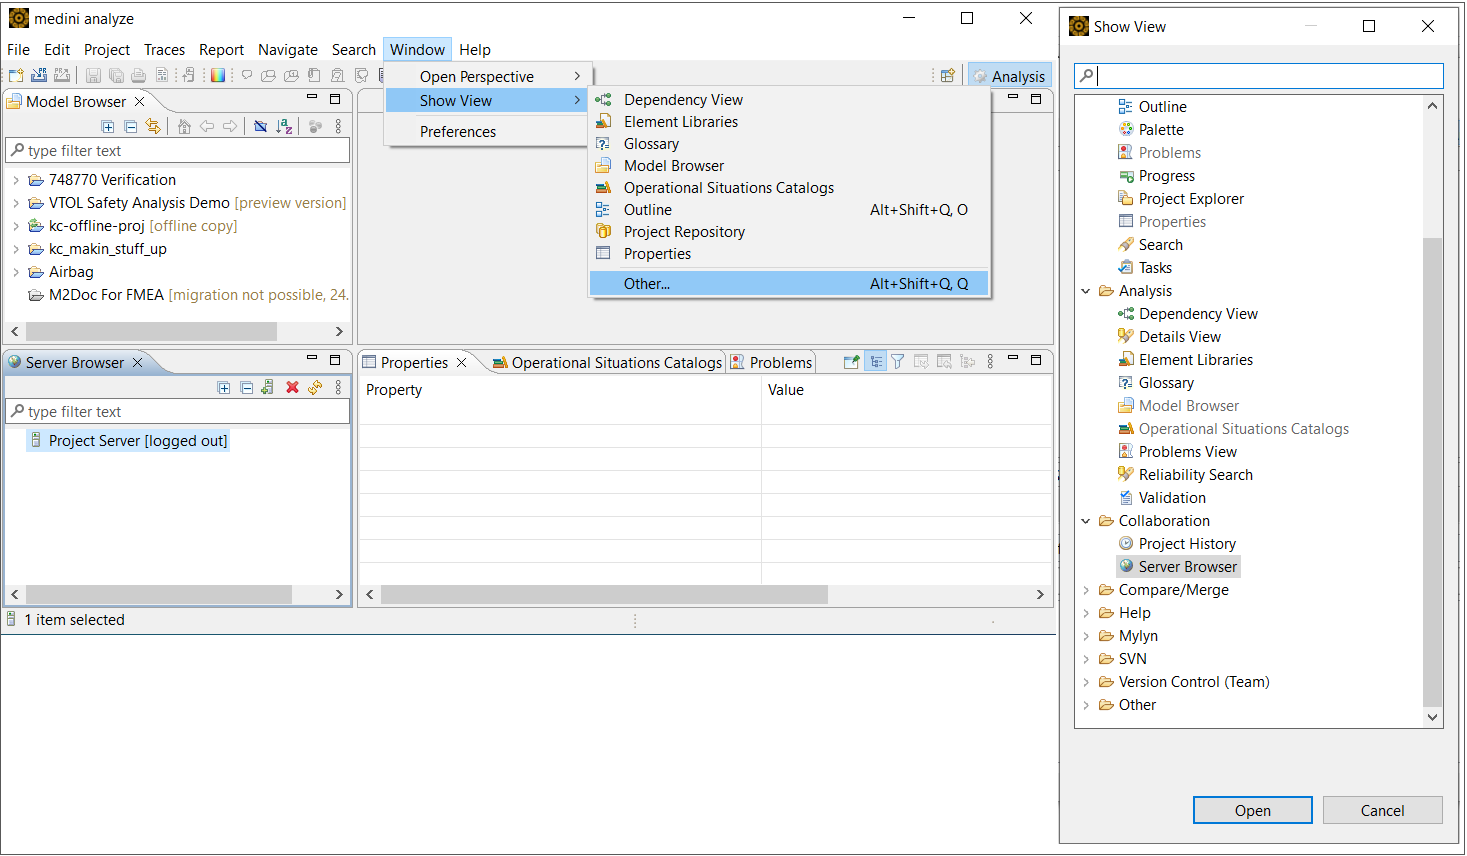Screen dimensions: 1467x856
Task: Refresh Server Browser with yellow arrows icon
Action: click(x=315, y=388)
